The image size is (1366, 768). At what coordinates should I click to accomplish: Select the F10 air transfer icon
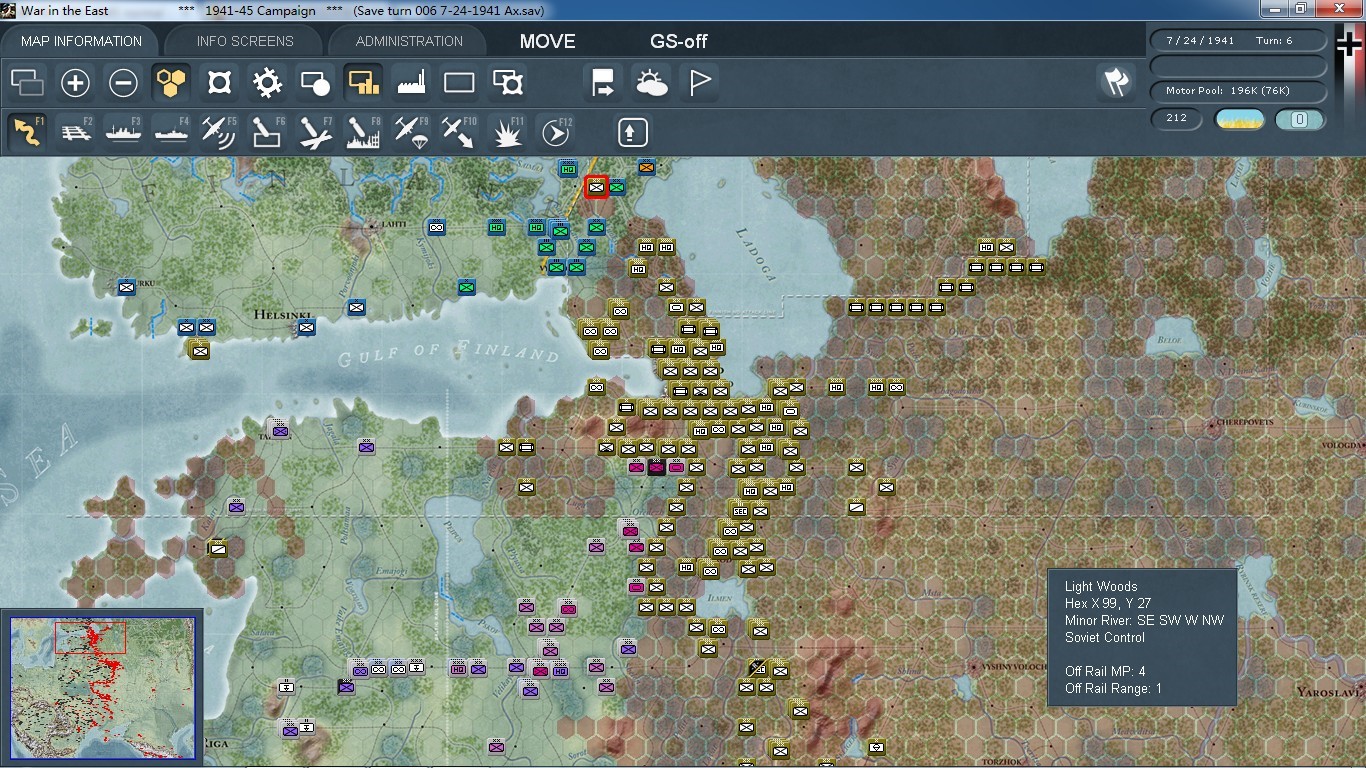[459, 132]
